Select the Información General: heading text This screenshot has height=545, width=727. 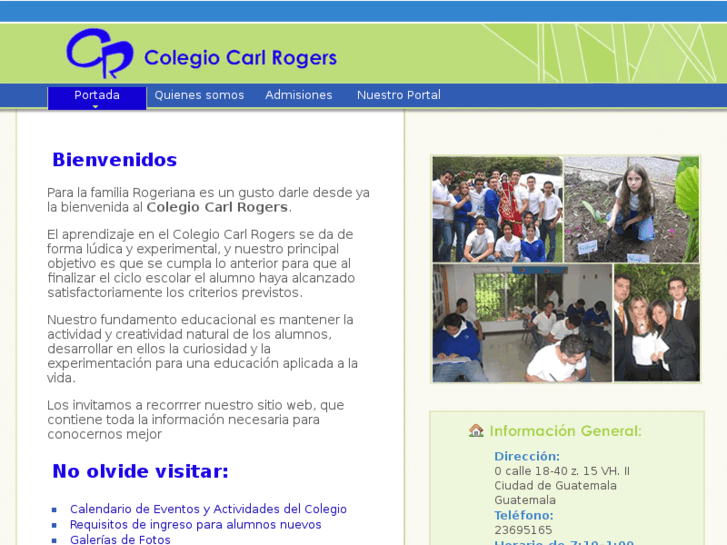(x=566, y=431)
